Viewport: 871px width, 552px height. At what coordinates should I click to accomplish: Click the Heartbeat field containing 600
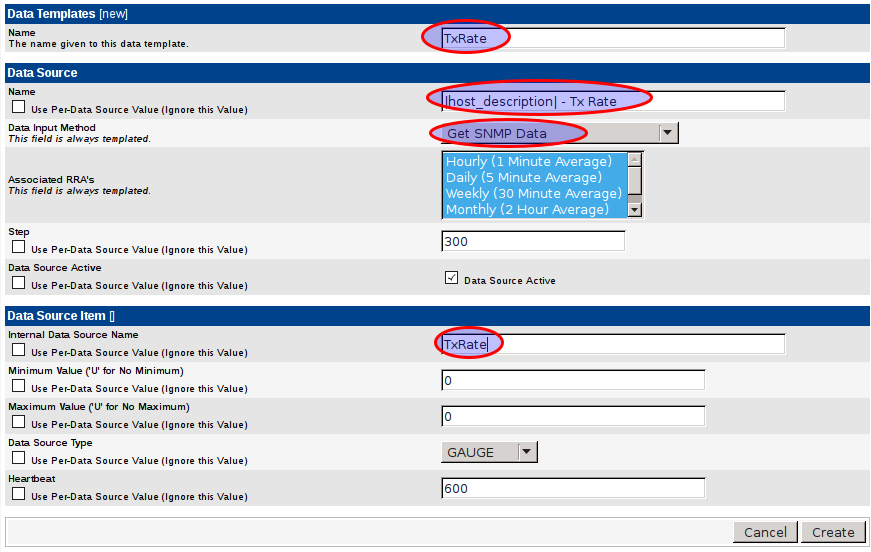[x=572, y=488]
